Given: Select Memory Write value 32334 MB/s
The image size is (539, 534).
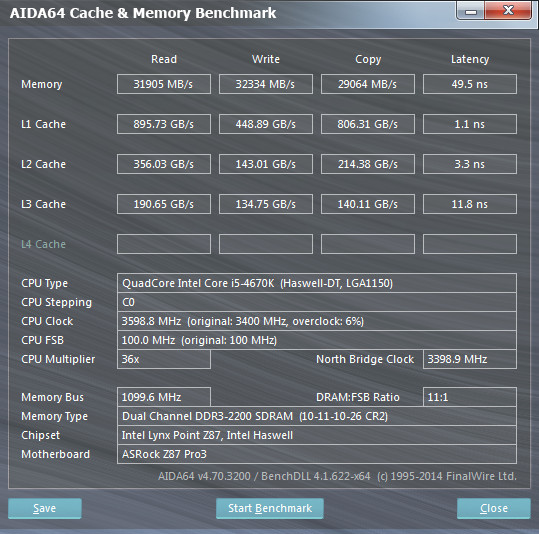Looking at the screenshot, I should click(x=266, y=84).
